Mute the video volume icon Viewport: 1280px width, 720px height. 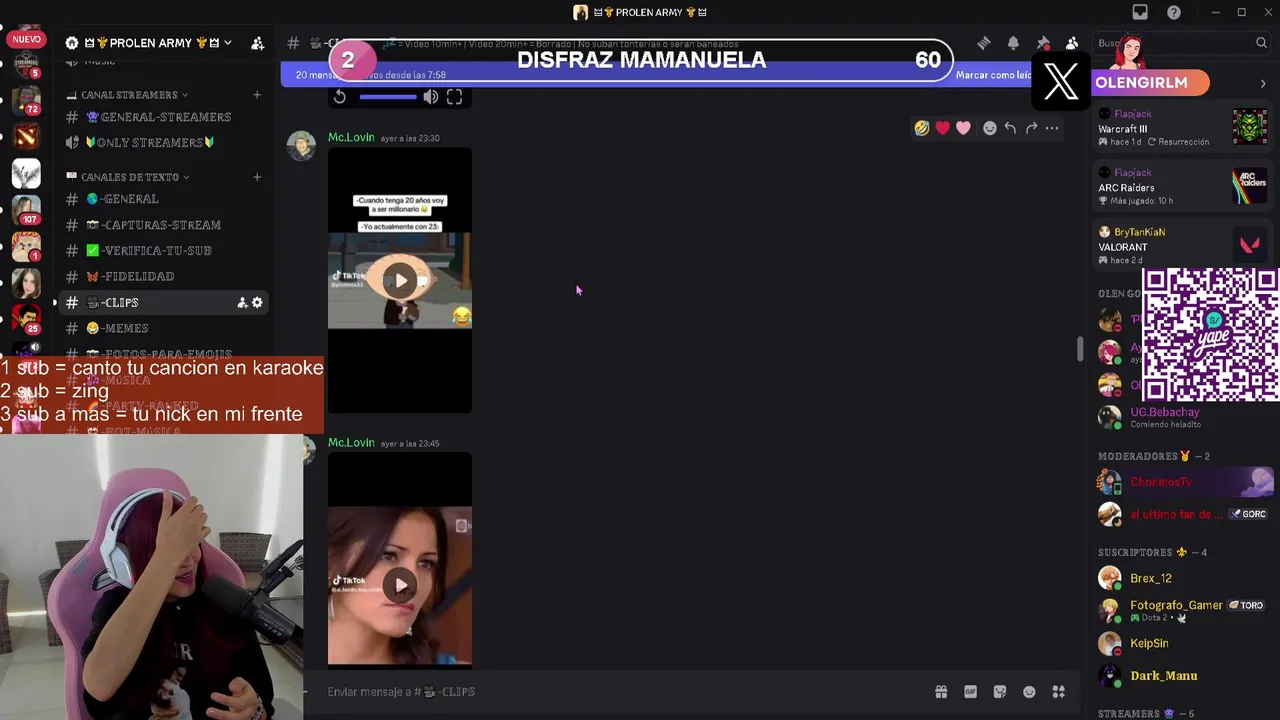click(430, 97)
